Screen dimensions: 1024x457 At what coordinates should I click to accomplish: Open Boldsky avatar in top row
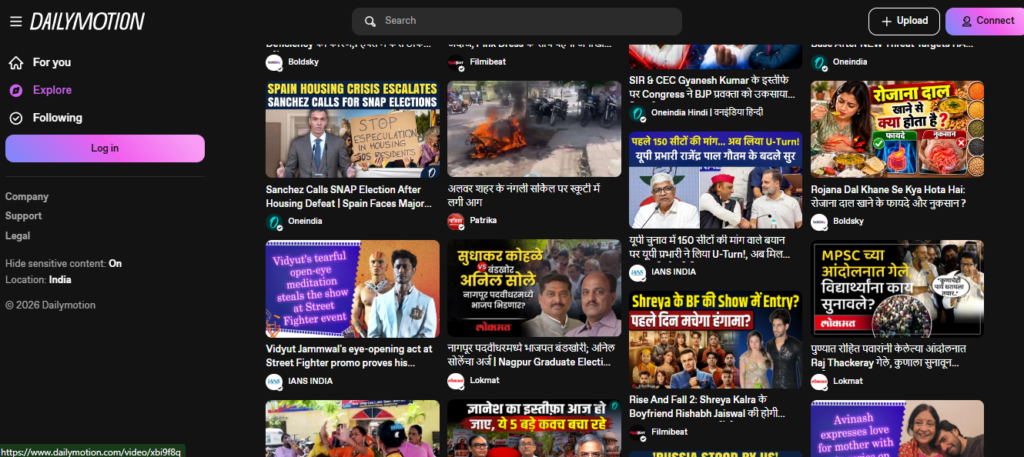274,63
